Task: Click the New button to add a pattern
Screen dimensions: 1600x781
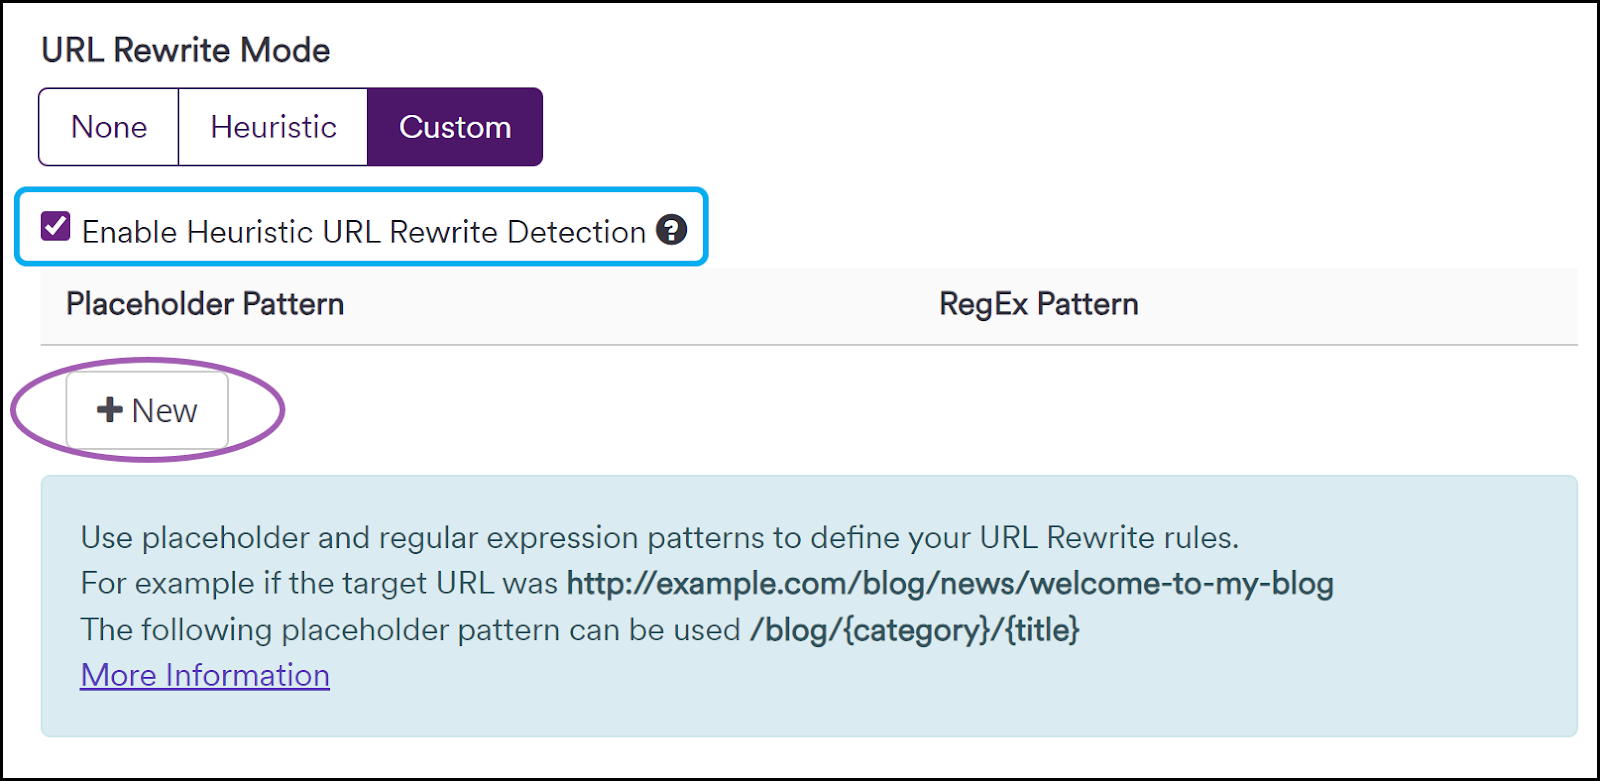Action: (146, 409)
